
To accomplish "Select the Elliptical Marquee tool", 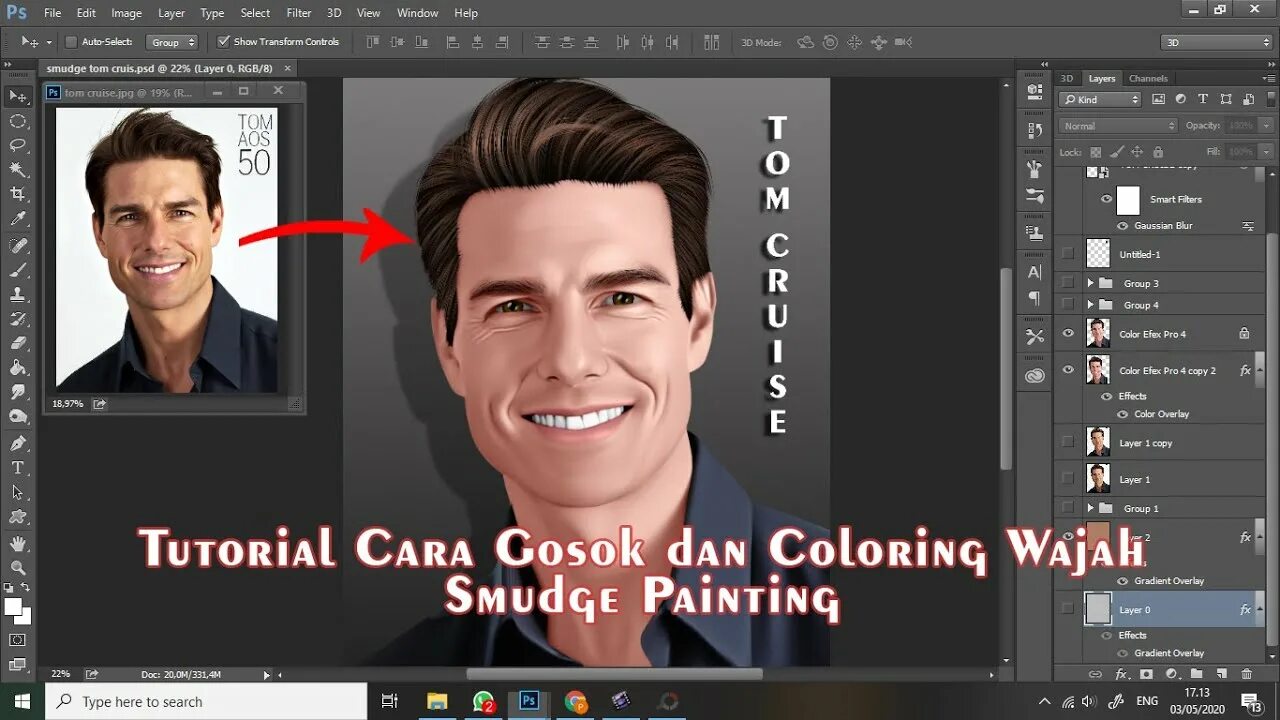I will tap(18, 121).
